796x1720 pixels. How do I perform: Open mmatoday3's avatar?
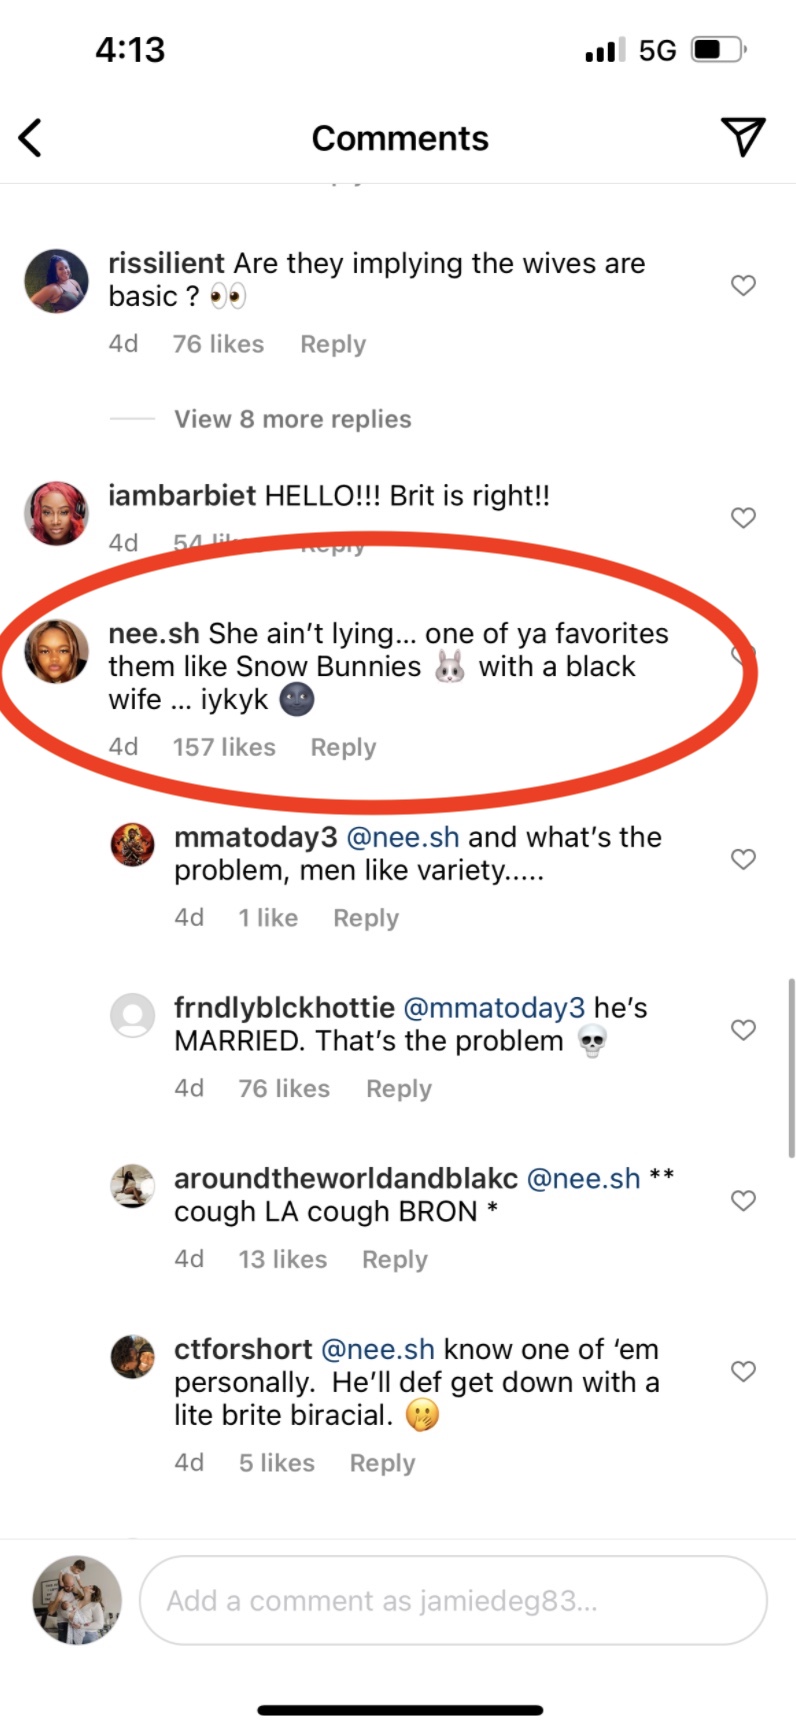132,844
